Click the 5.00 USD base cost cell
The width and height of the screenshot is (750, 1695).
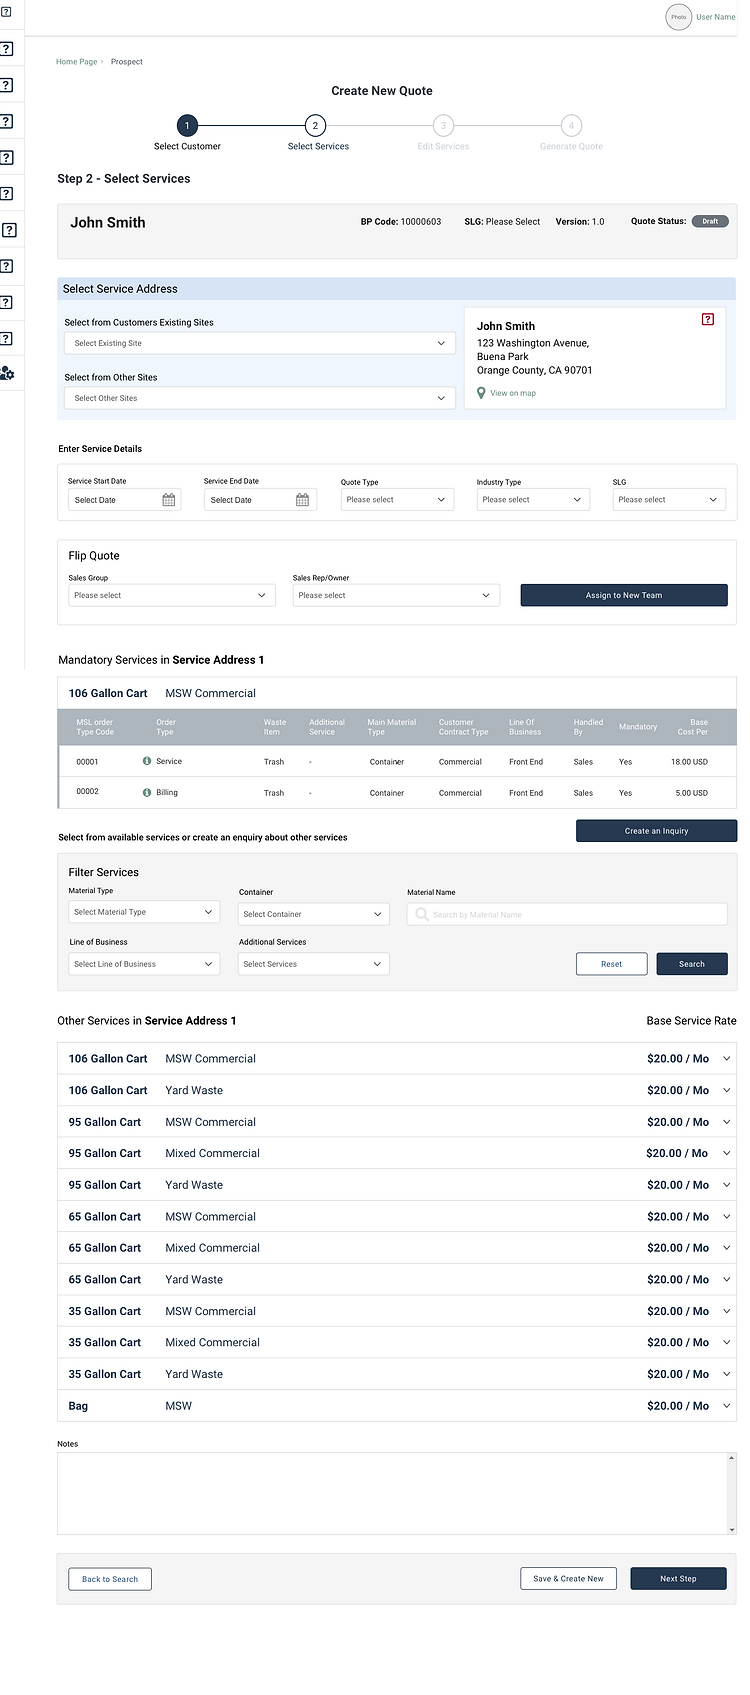(691, 793)
